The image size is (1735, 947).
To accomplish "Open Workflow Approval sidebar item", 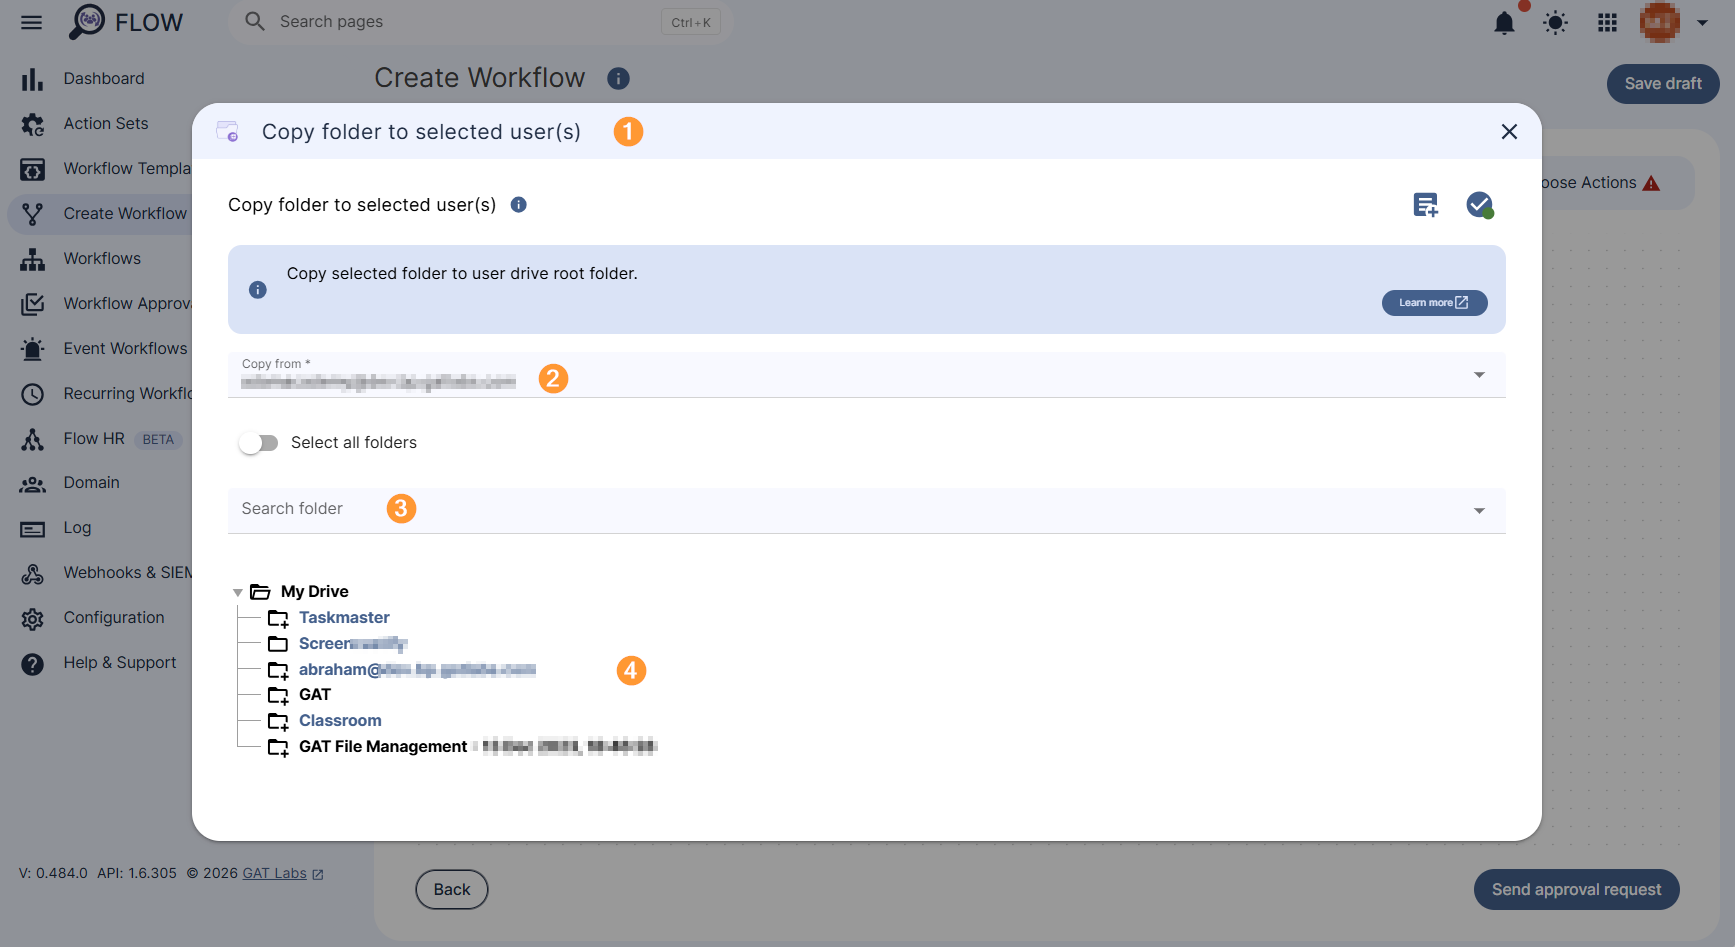I will pyautogui.click(x=127, y=304).
